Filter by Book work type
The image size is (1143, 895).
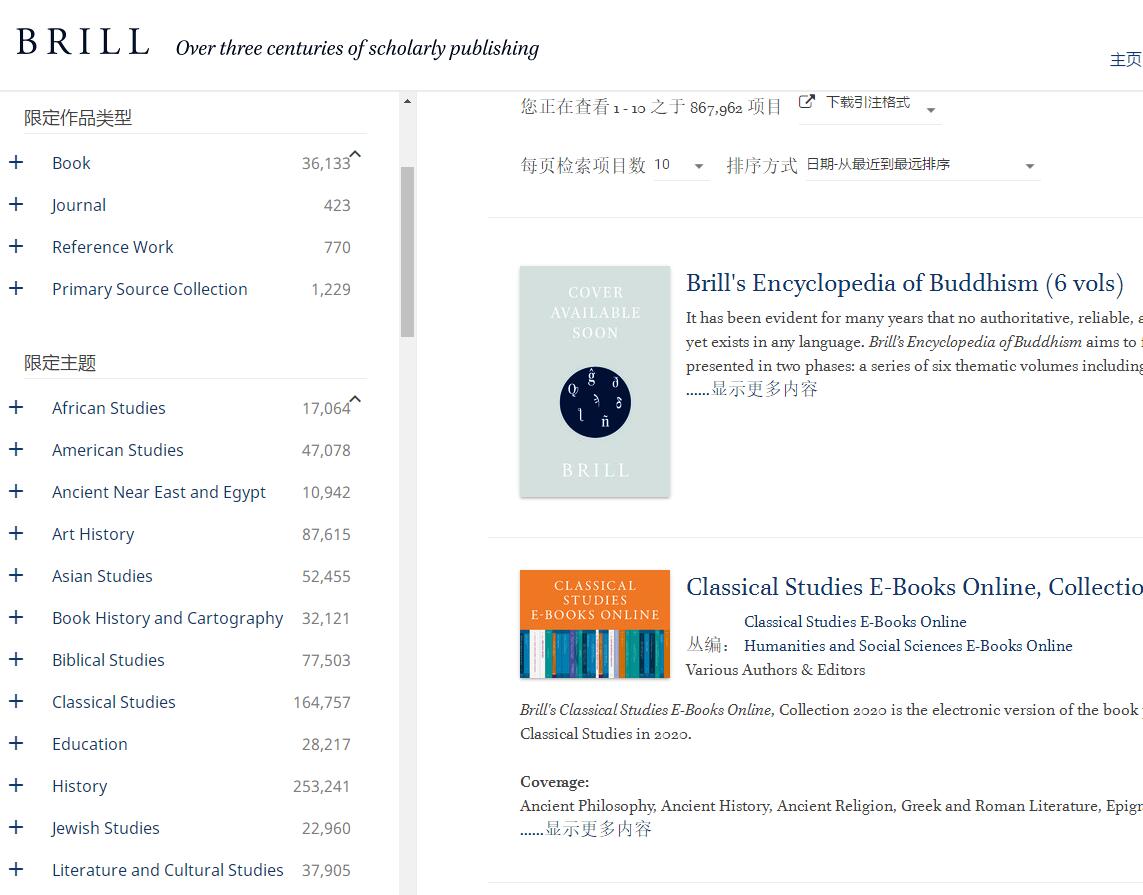71,163
